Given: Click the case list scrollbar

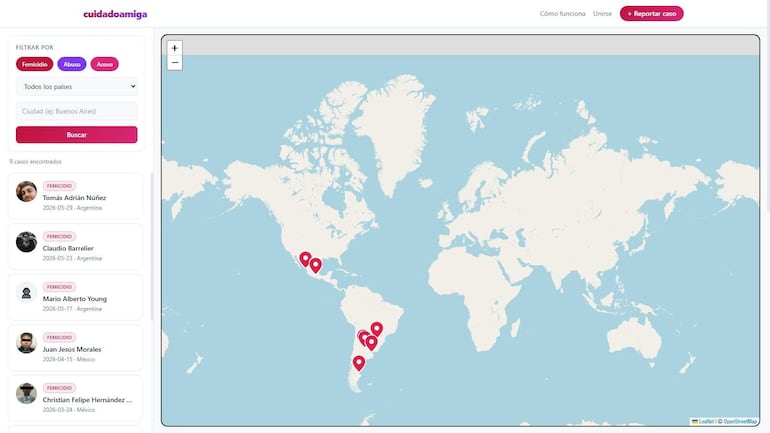Looking at the screenshot, I should [152, 246].
